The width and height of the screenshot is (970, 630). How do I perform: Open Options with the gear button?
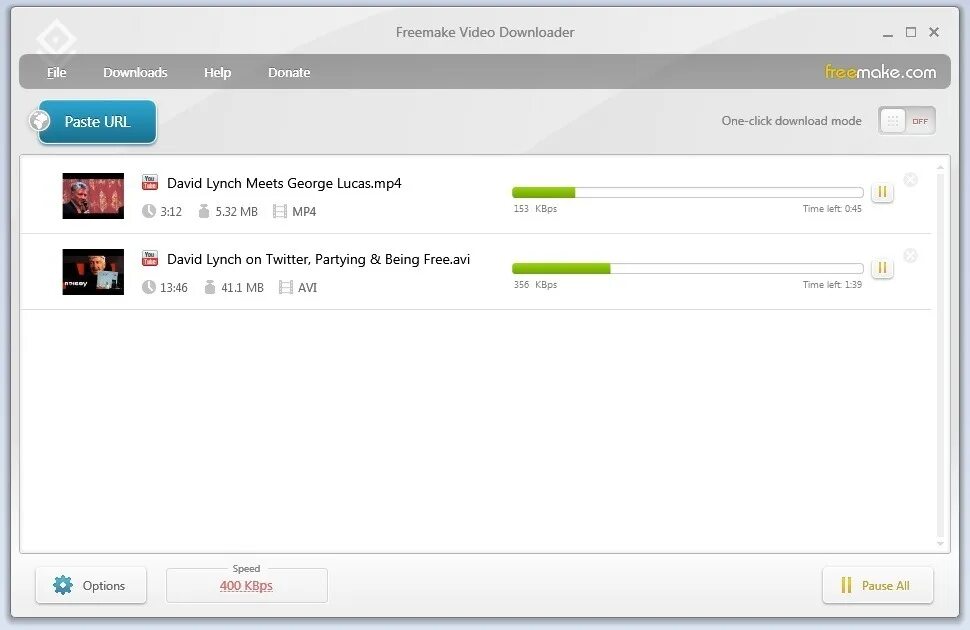[x=91, y=585]
